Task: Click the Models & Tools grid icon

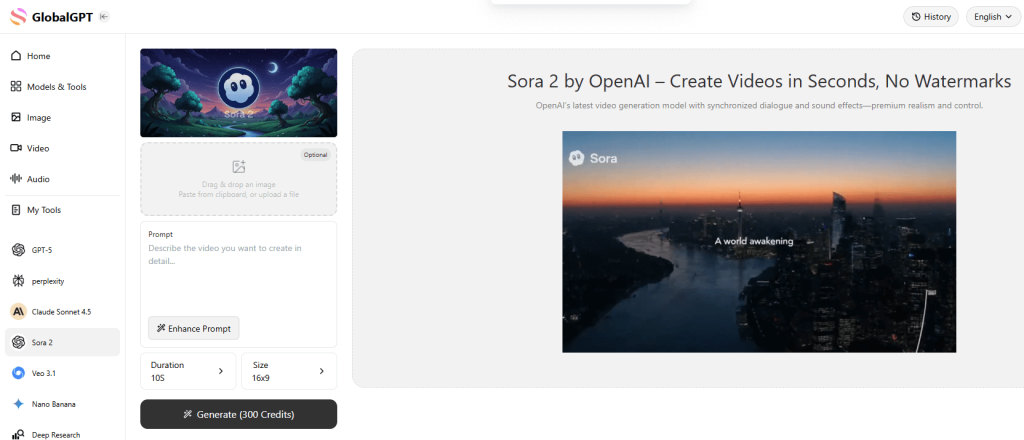Action: [16, 87]
